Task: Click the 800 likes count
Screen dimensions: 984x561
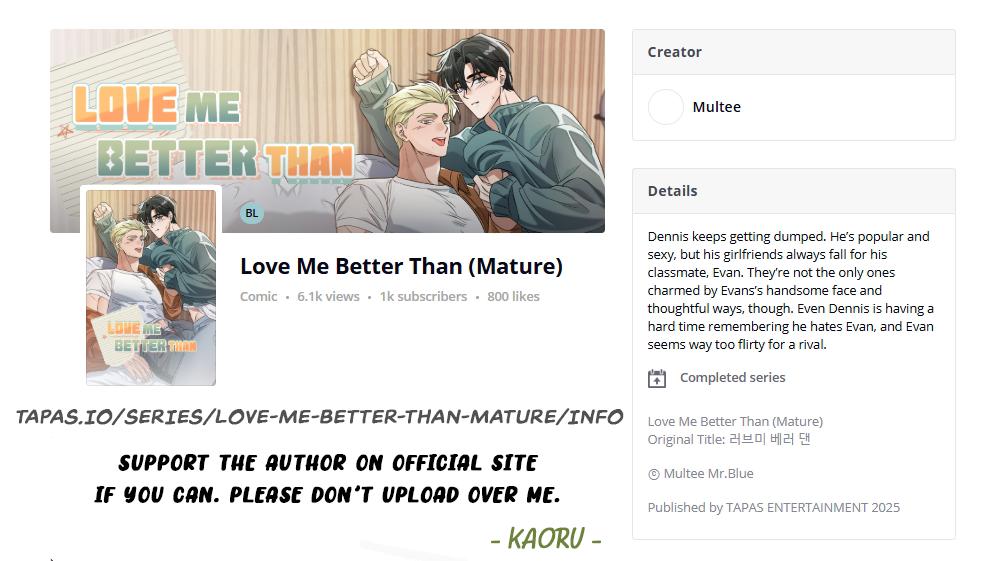Action: pos(513,296)
